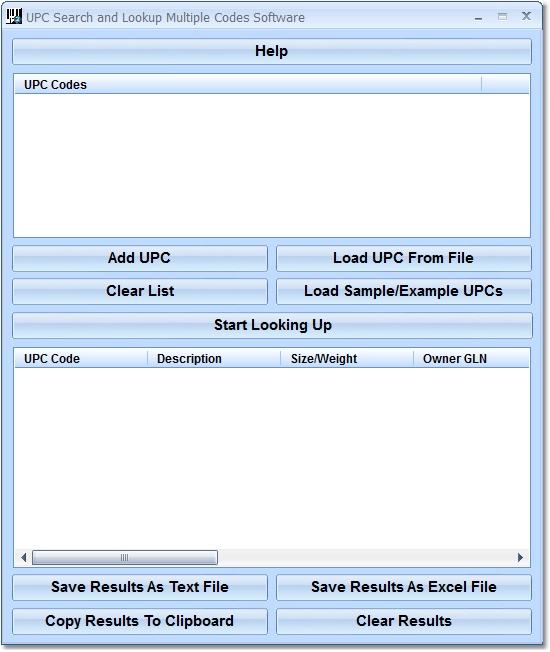Viewport: 550px width, 652px height.
Task: Load UPC From File
Action: [x=403, y=258]
